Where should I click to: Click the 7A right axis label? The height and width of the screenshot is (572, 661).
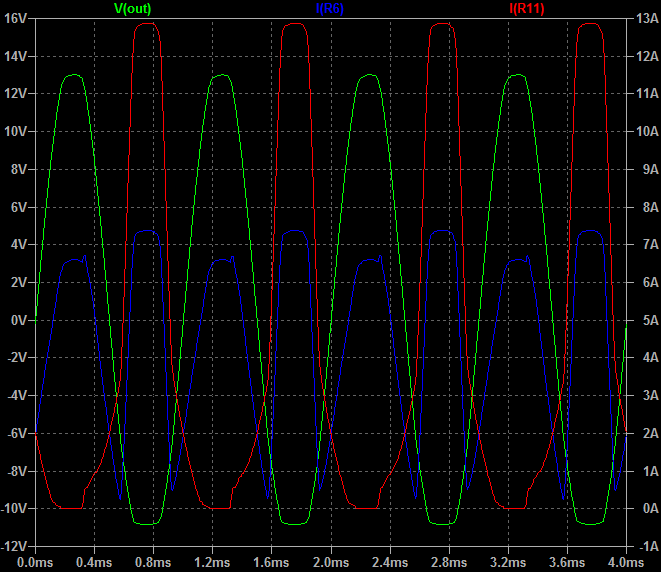650,244
